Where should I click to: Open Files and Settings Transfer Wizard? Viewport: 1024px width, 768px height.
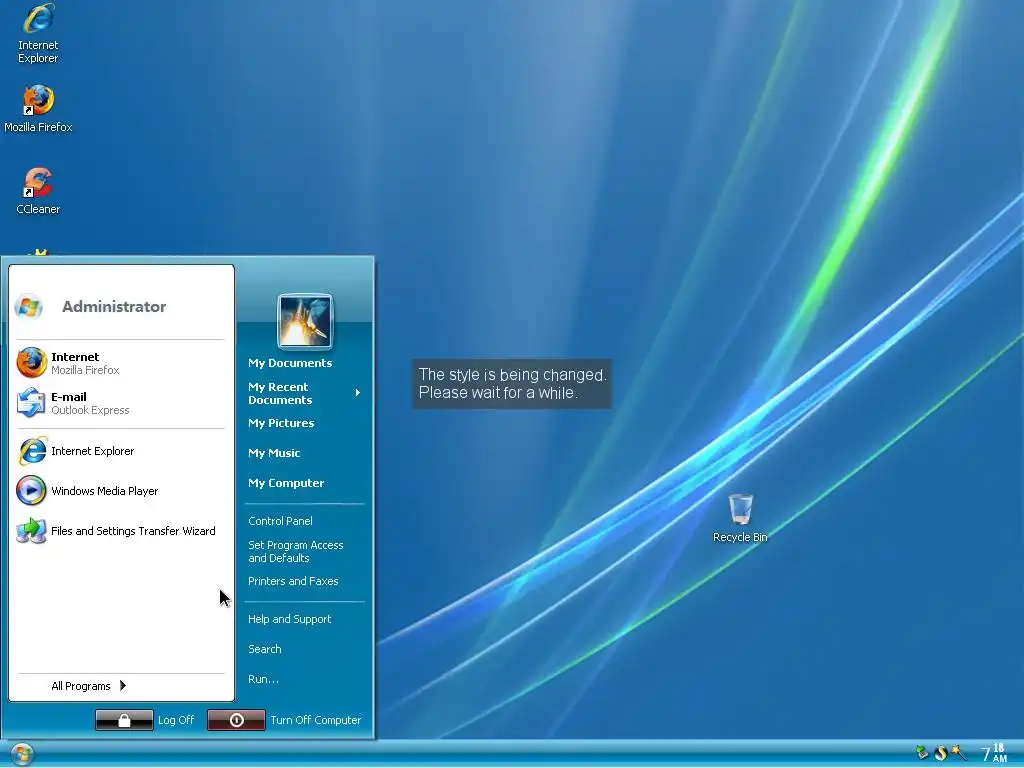tap(121, 530)
